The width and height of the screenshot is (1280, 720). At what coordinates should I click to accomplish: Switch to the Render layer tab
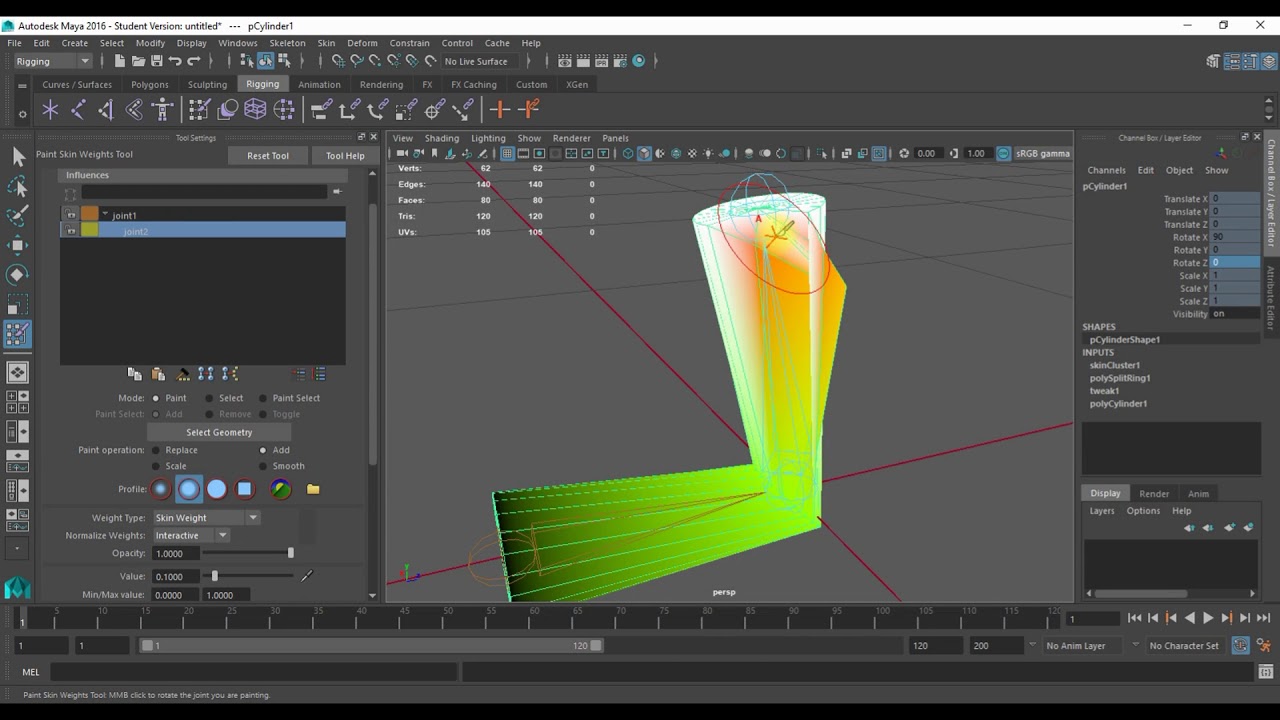[x=1154, y=494]
